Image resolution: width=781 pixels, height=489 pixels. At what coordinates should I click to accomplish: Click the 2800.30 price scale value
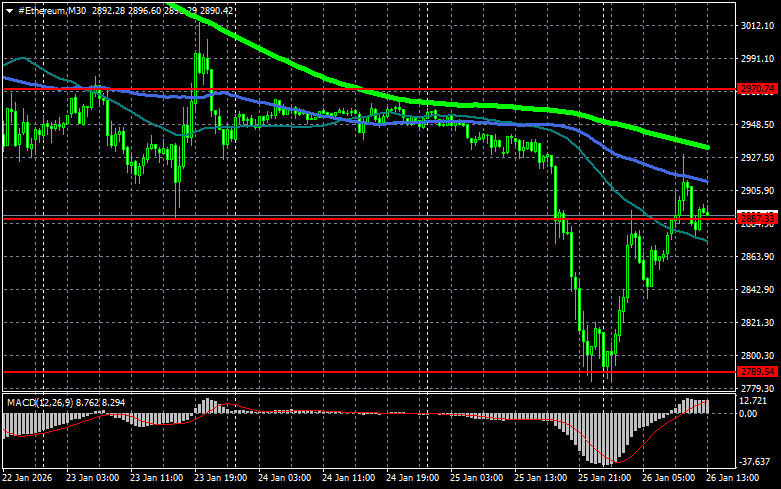coord(757,356)
